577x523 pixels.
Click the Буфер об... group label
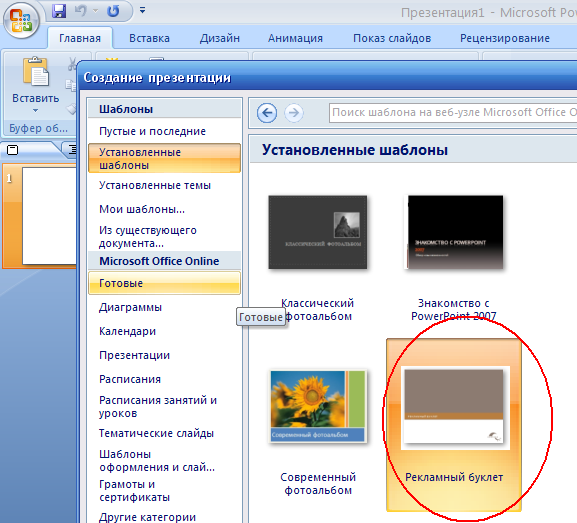pyautogui.click(x=39, y=128)
